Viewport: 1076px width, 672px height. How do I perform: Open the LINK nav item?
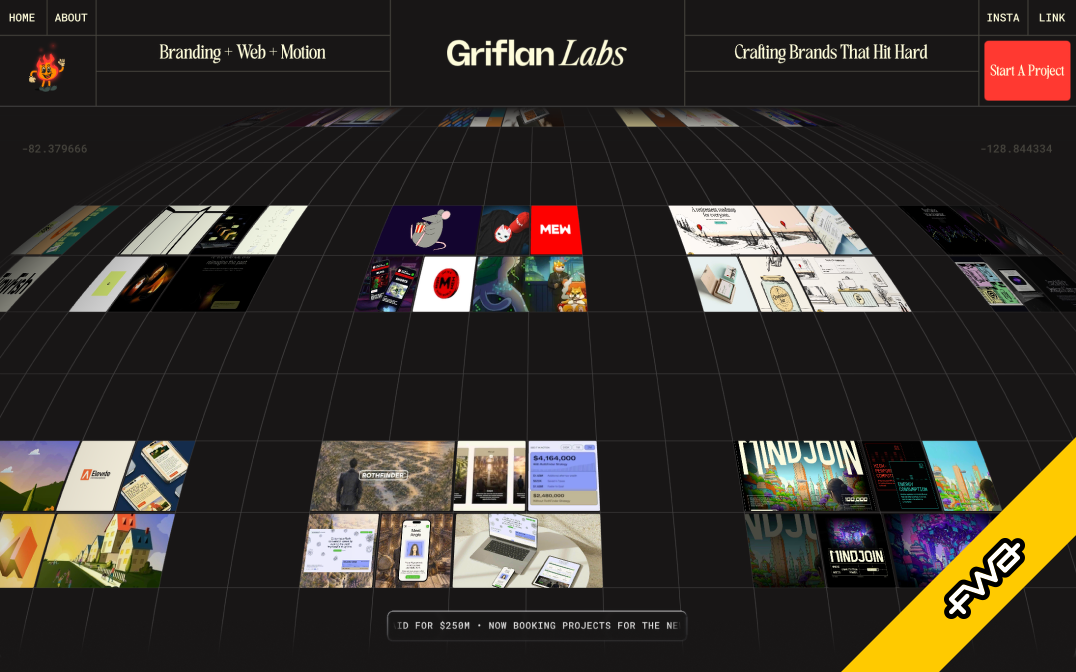(1051, 18)
